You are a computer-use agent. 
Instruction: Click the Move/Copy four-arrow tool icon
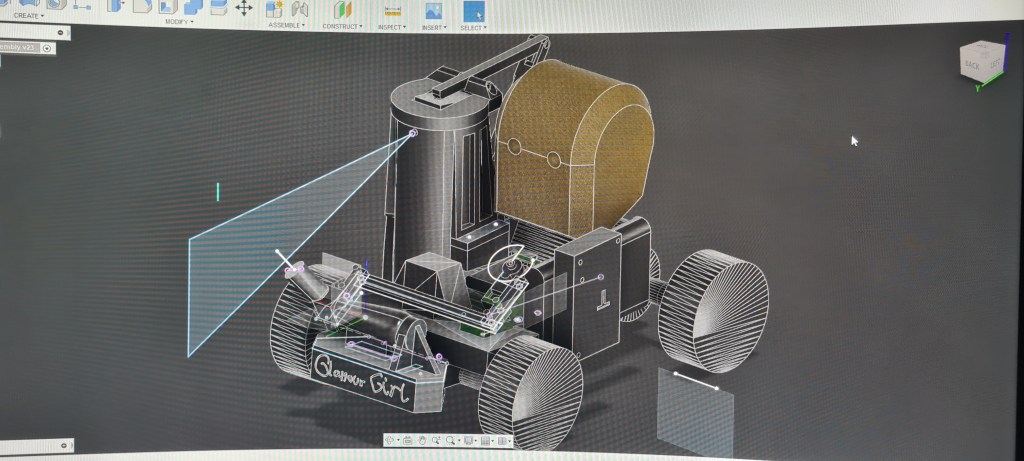tap(244, 8)
